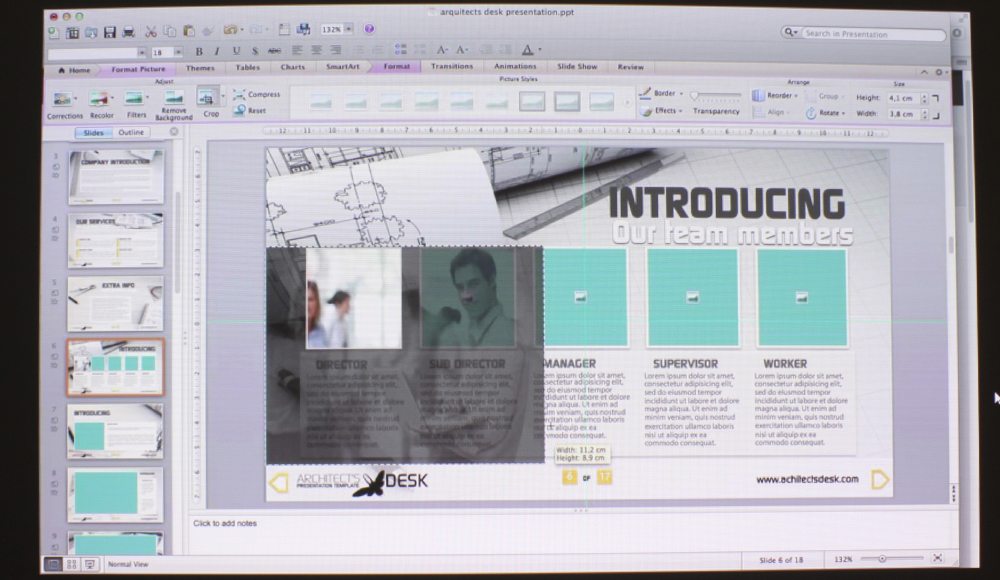The image size is (1000, 580).
Task: Toggle Bold formatting
Action: tap(199, 51)
